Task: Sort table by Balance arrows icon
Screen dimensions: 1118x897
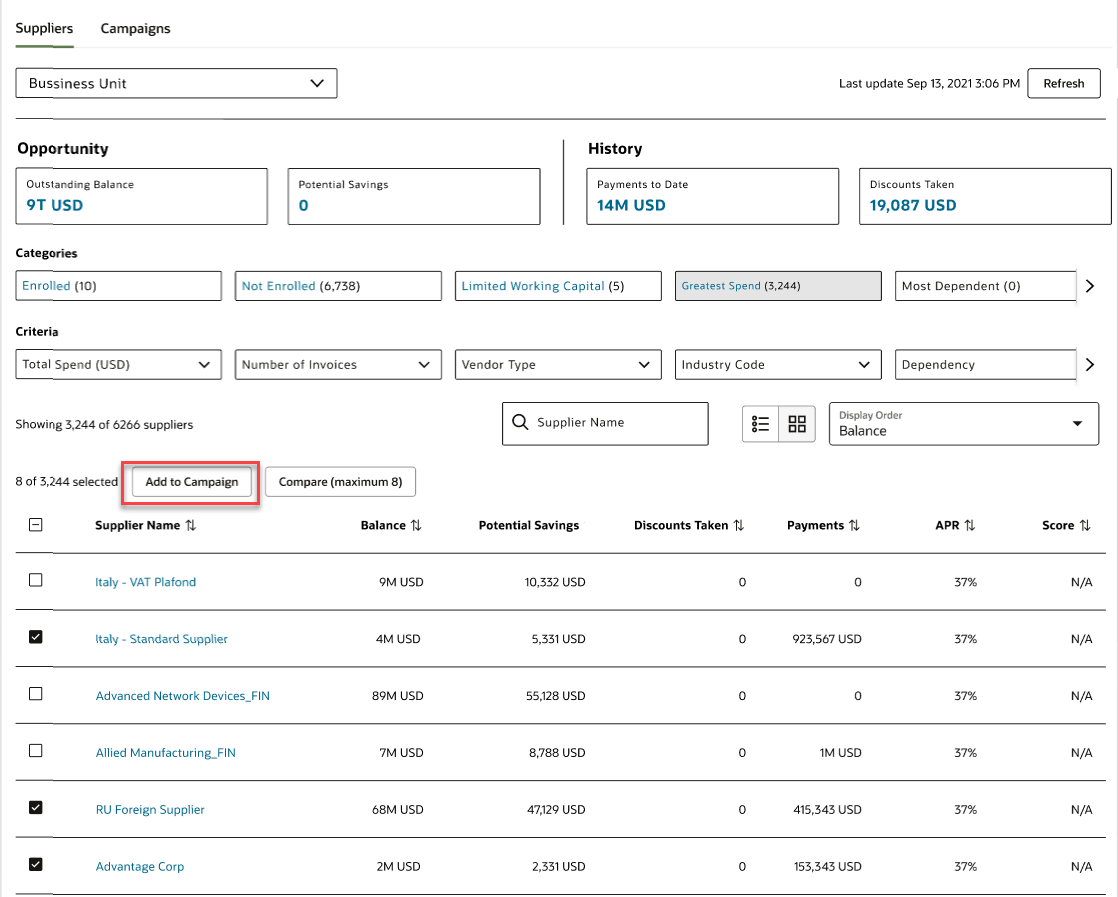Action: (416, 526)
